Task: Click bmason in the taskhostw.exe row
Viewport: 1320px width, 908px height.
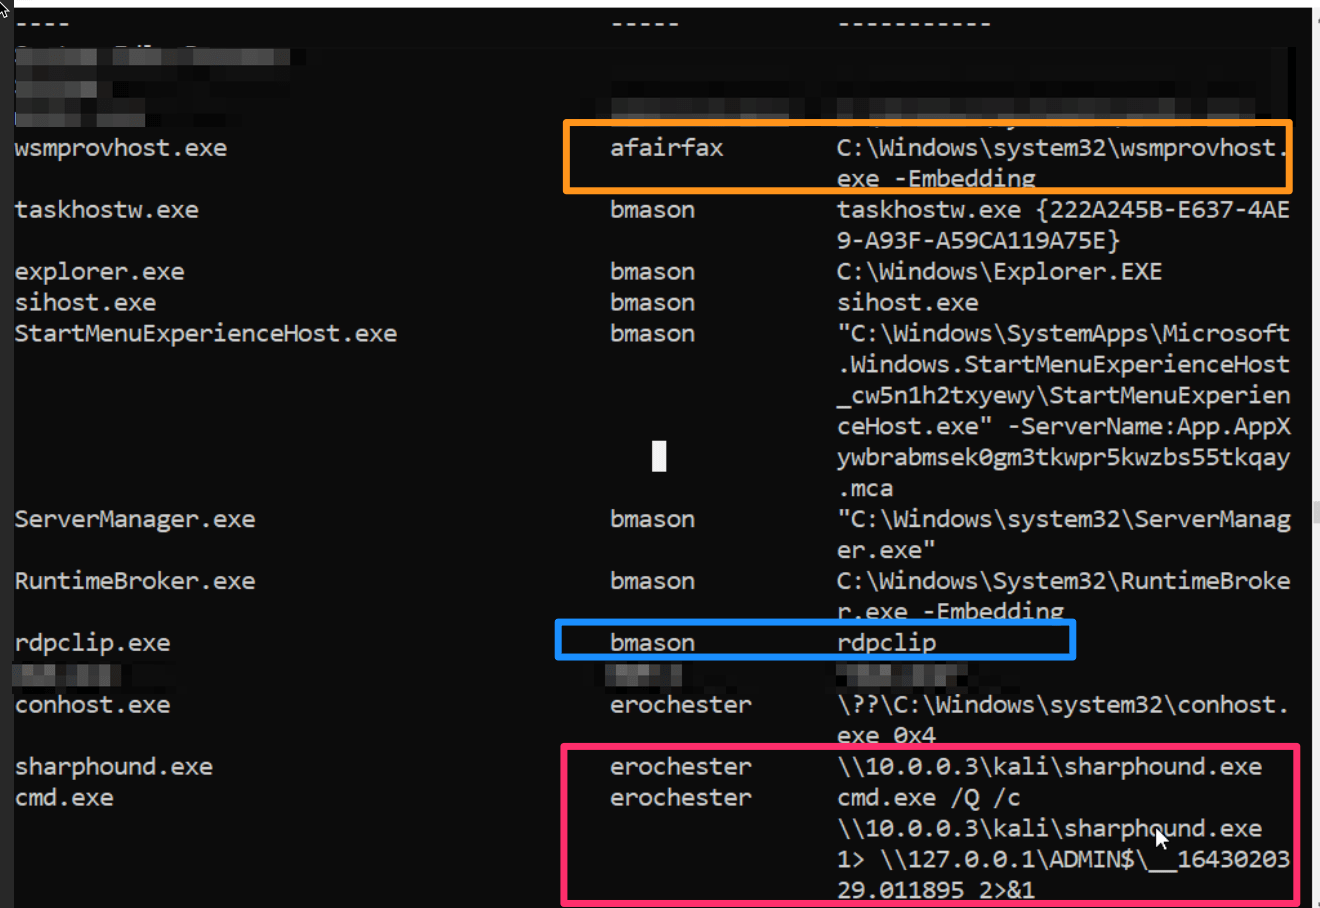Action: click(x=653, y=210)
